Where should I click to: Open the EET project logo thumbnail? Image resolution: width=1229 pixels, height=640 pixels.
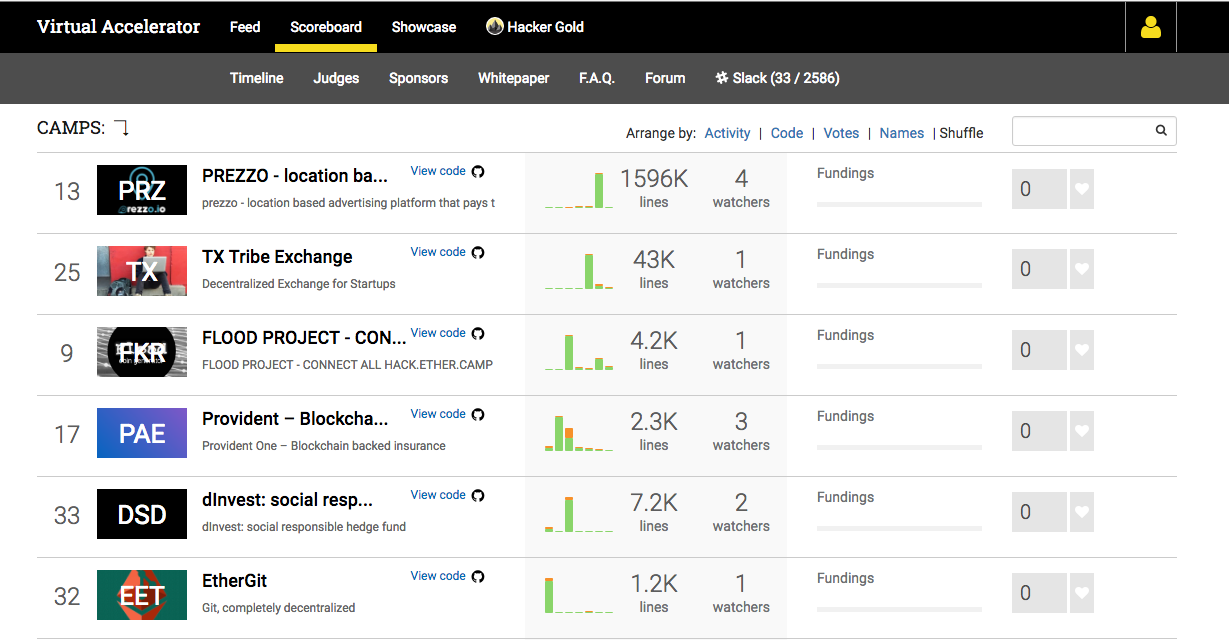point(142,595)
